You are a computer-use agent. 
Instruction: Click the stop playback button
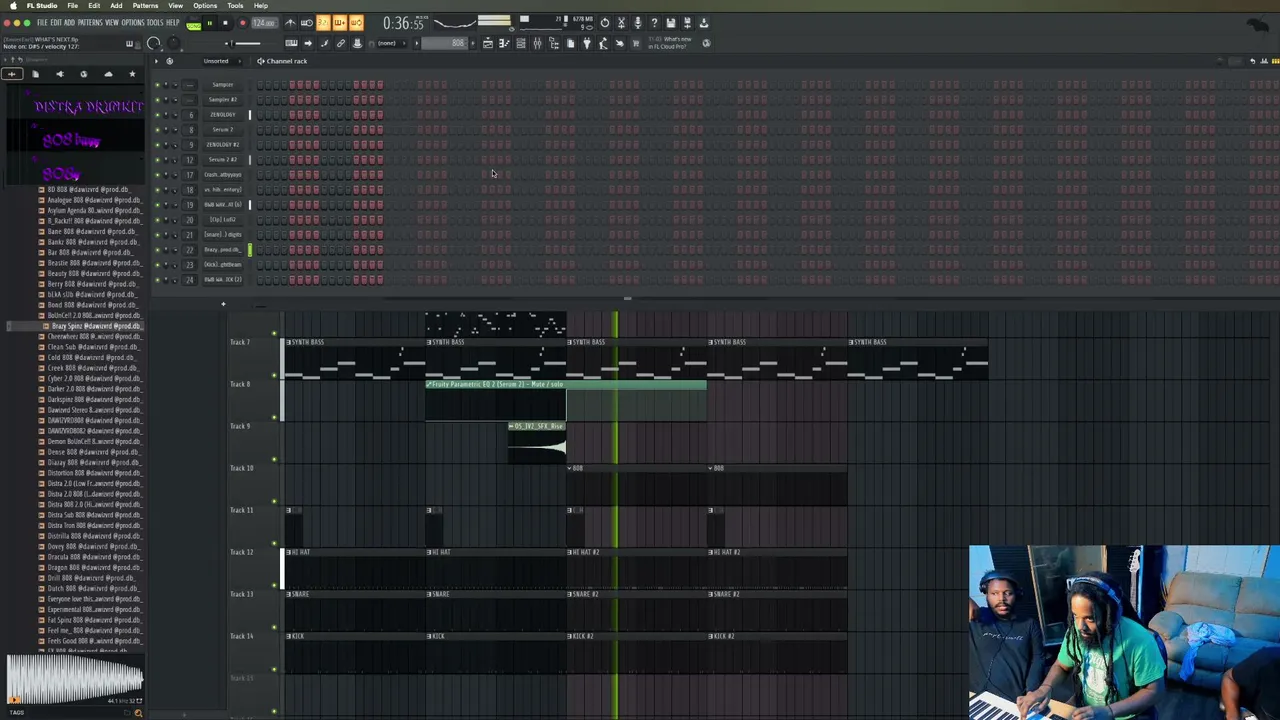(225, 23)
